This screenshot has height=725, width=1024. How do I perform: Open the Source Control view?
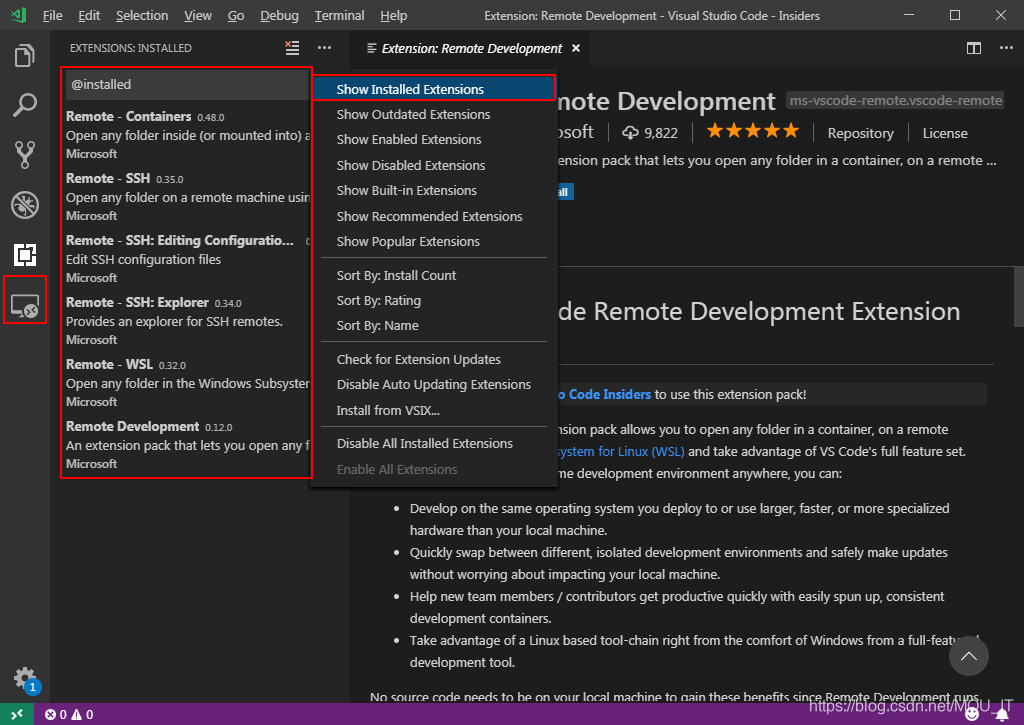25,155
